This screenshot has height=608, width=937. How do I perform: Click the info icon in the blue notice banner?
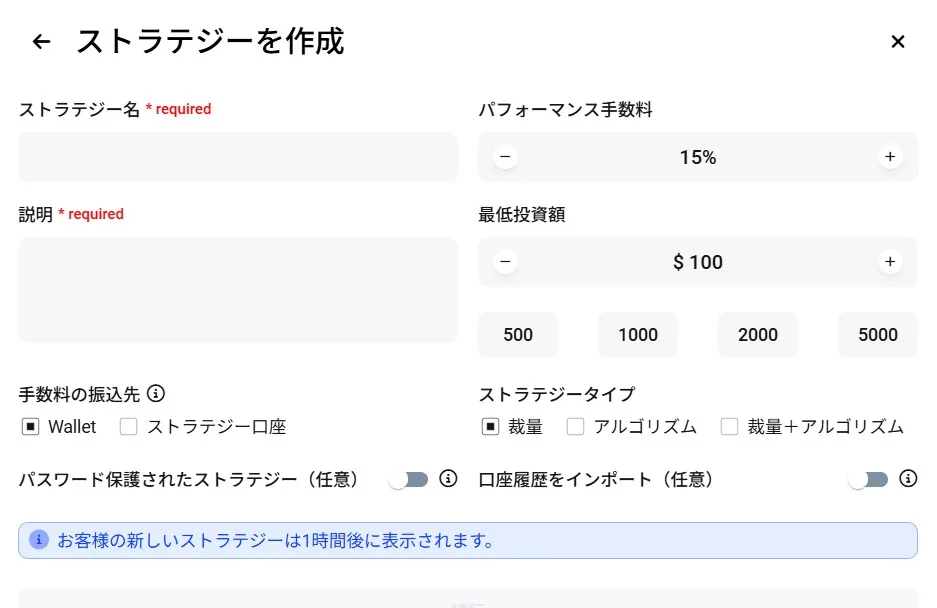(38, 540)
